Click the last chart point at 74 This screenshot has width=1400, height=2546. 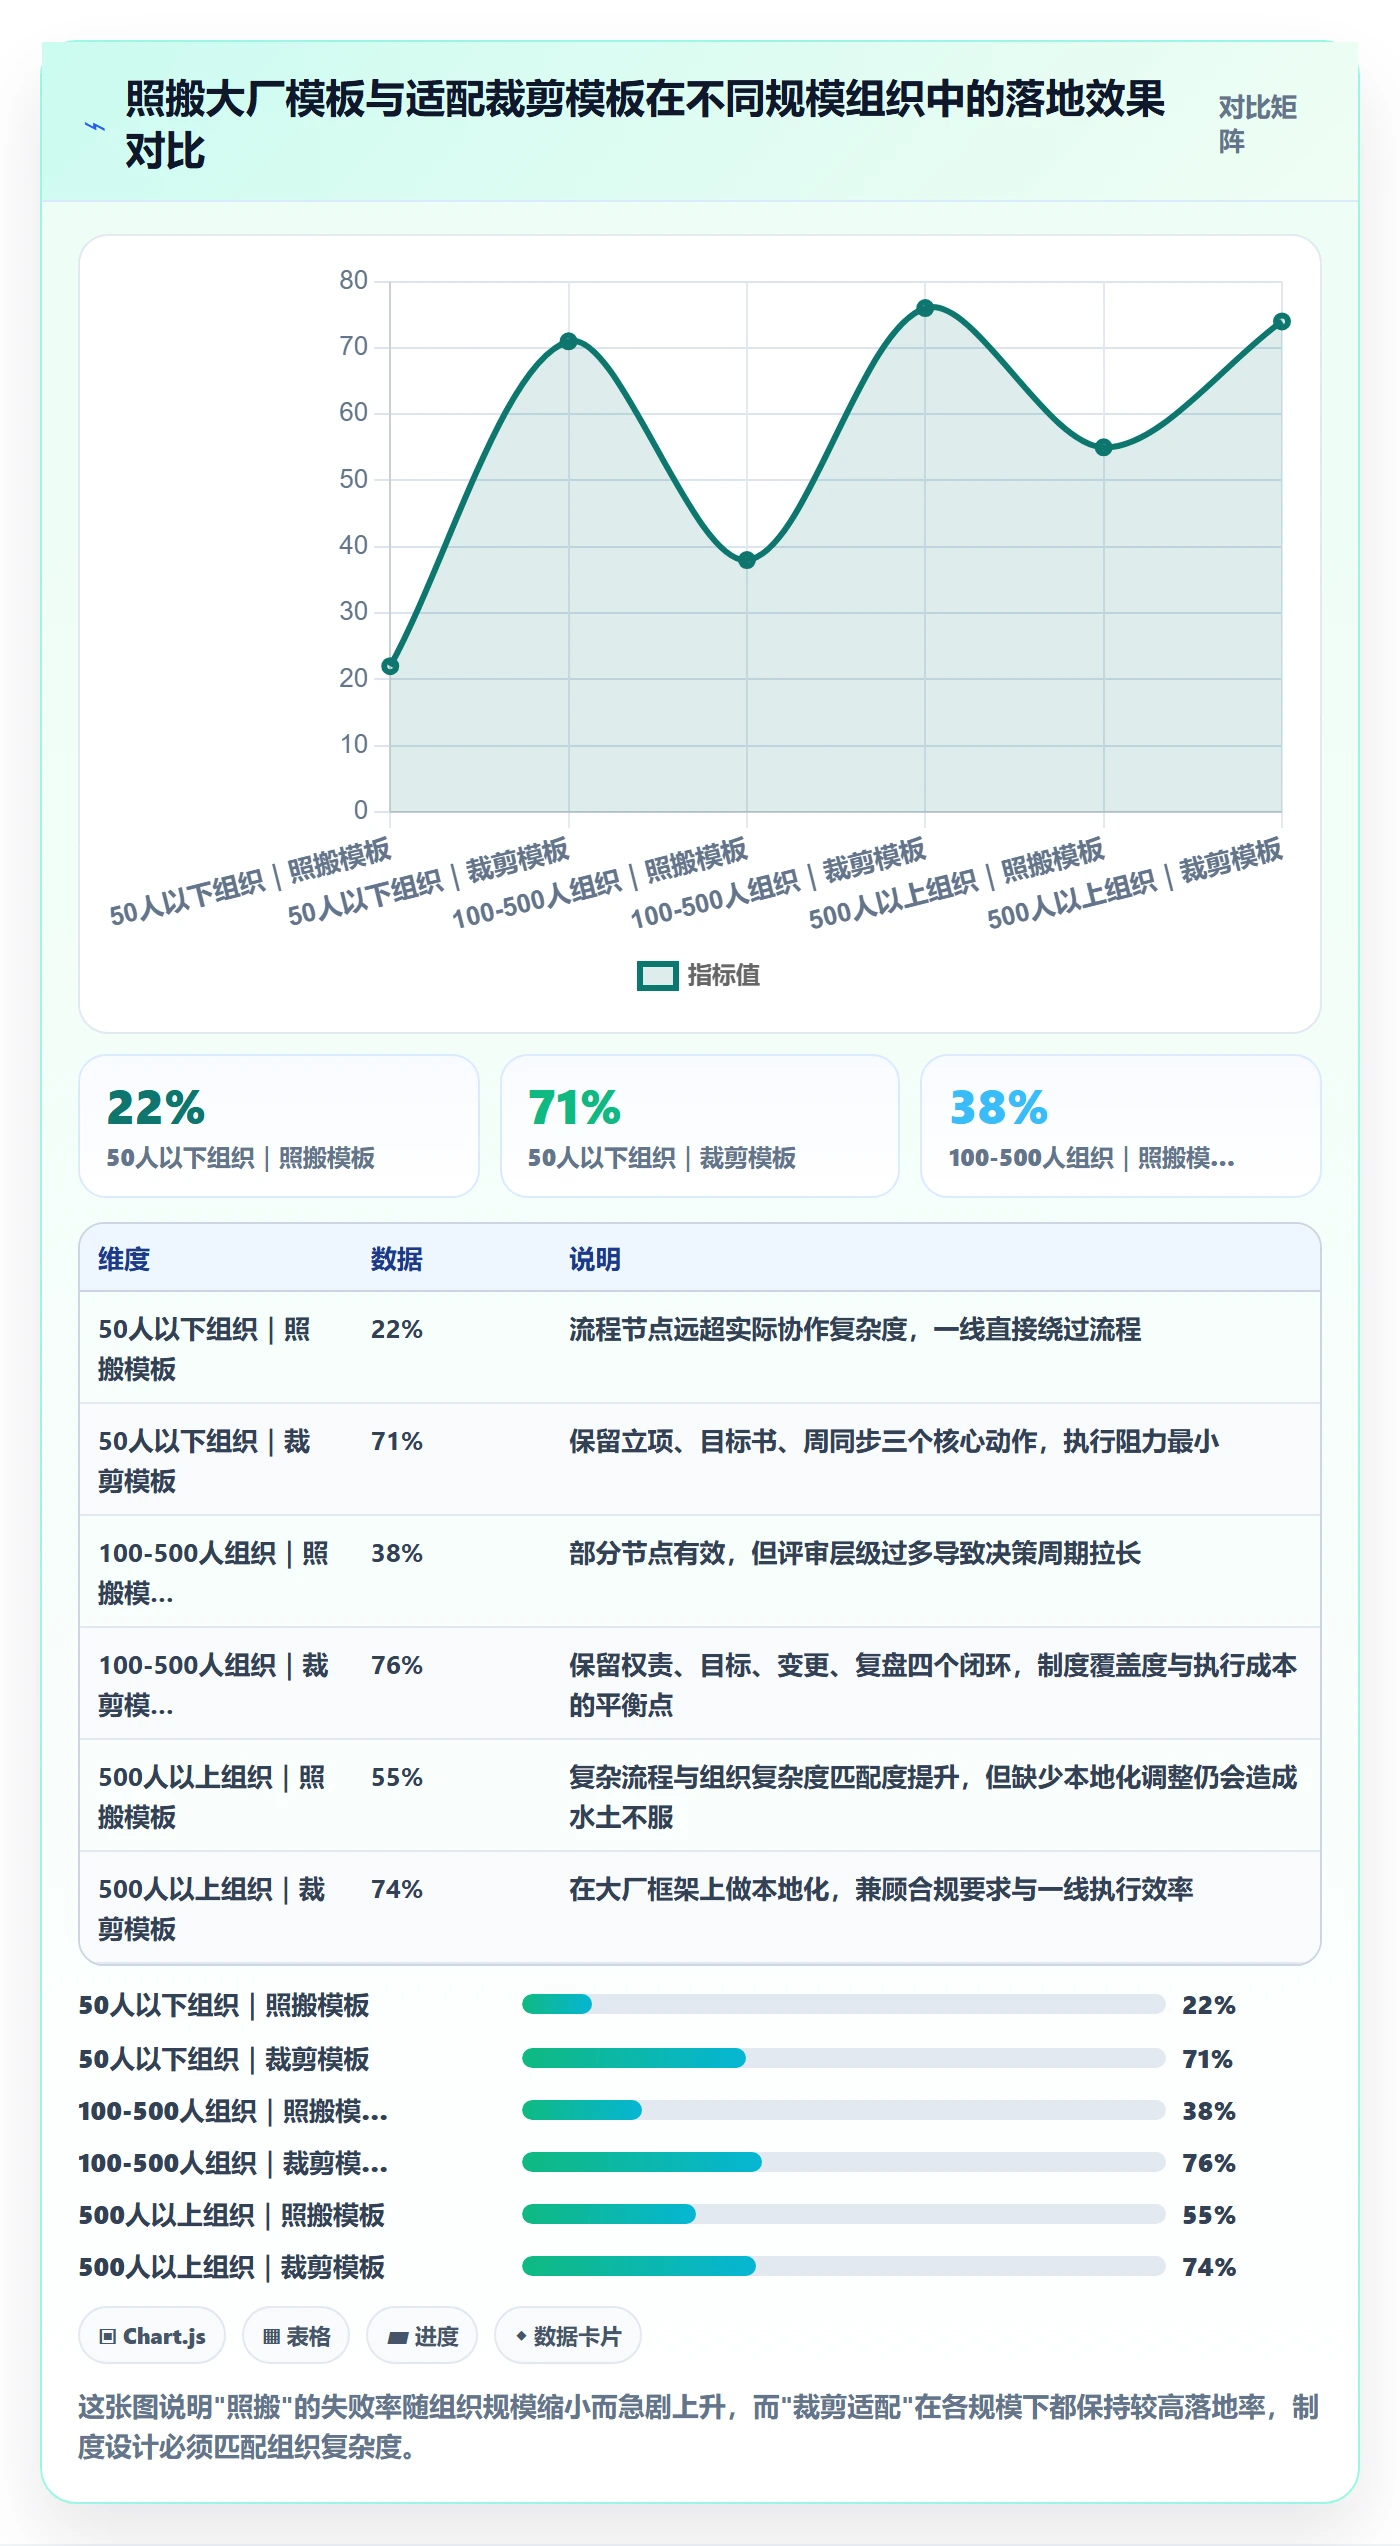pyautogui.click(x=1281, y=321)
